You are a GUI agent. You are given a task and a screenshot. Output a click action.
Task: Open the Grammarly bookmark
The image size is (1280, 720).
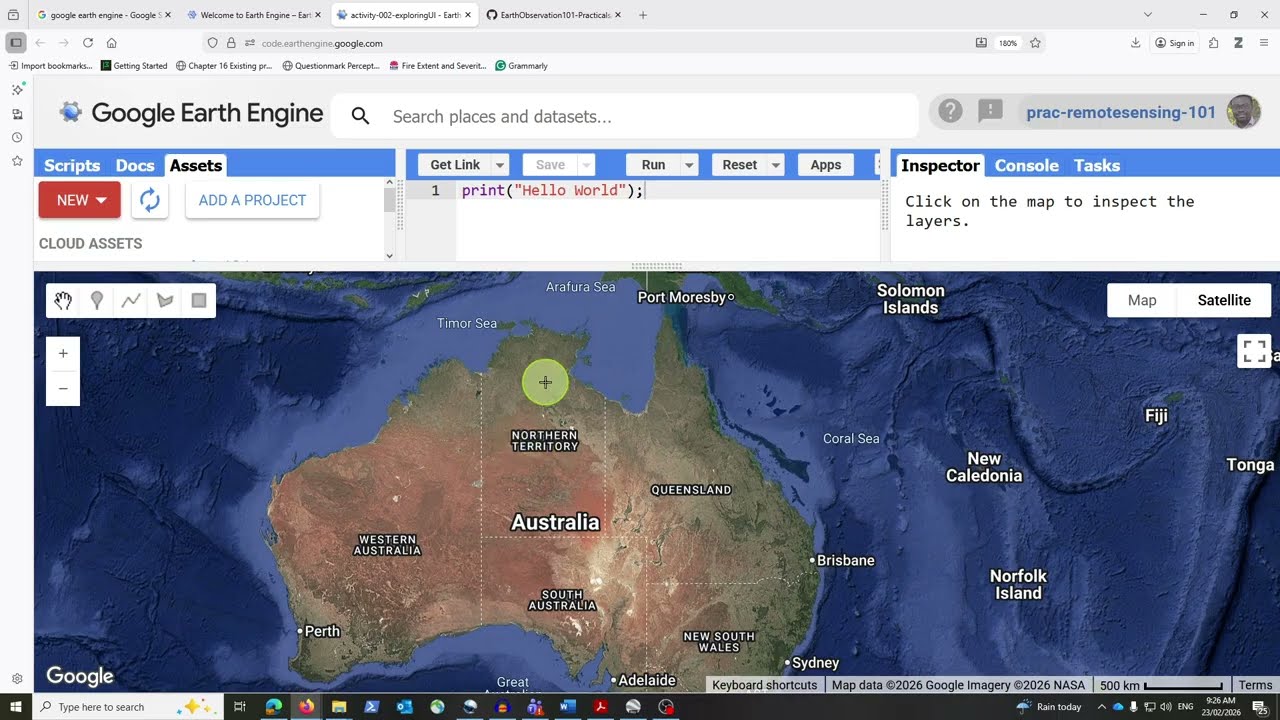(522, 66)
